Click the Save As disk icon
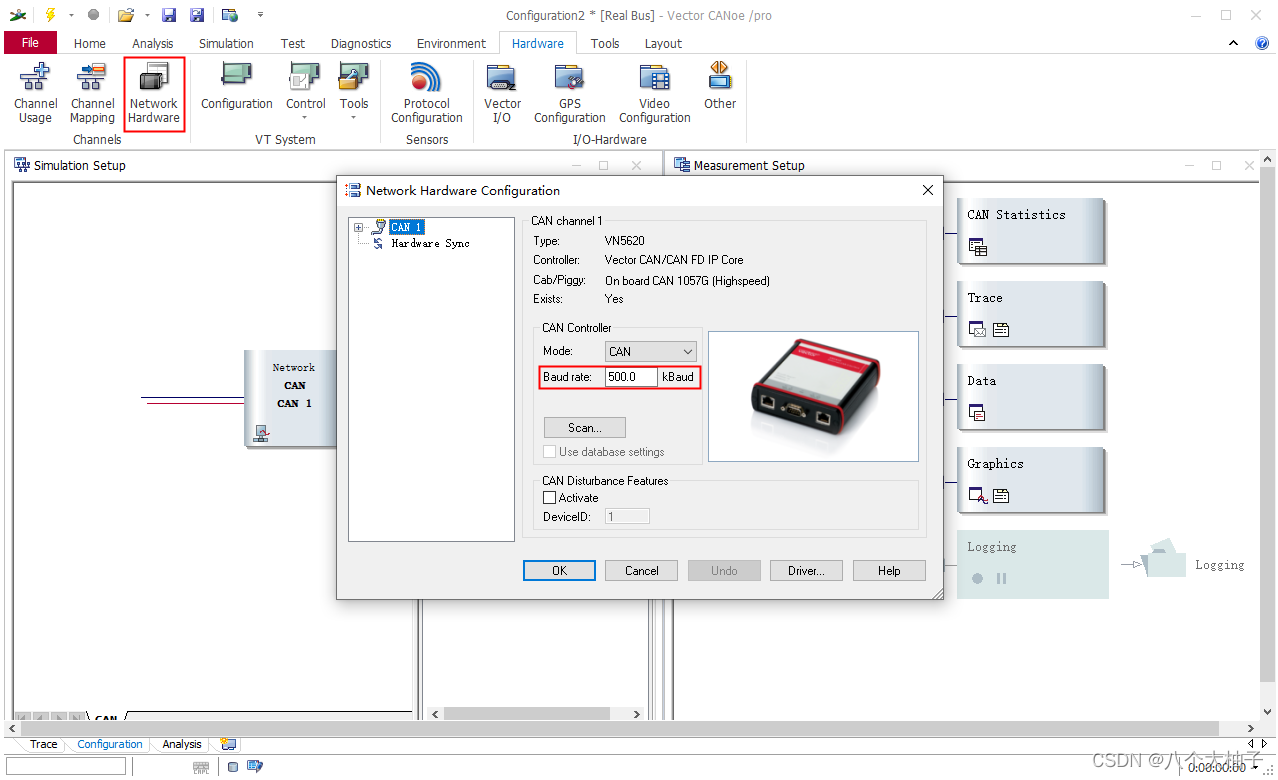The width and height of the screenshot is (1278, 780). tap(197, 15)
